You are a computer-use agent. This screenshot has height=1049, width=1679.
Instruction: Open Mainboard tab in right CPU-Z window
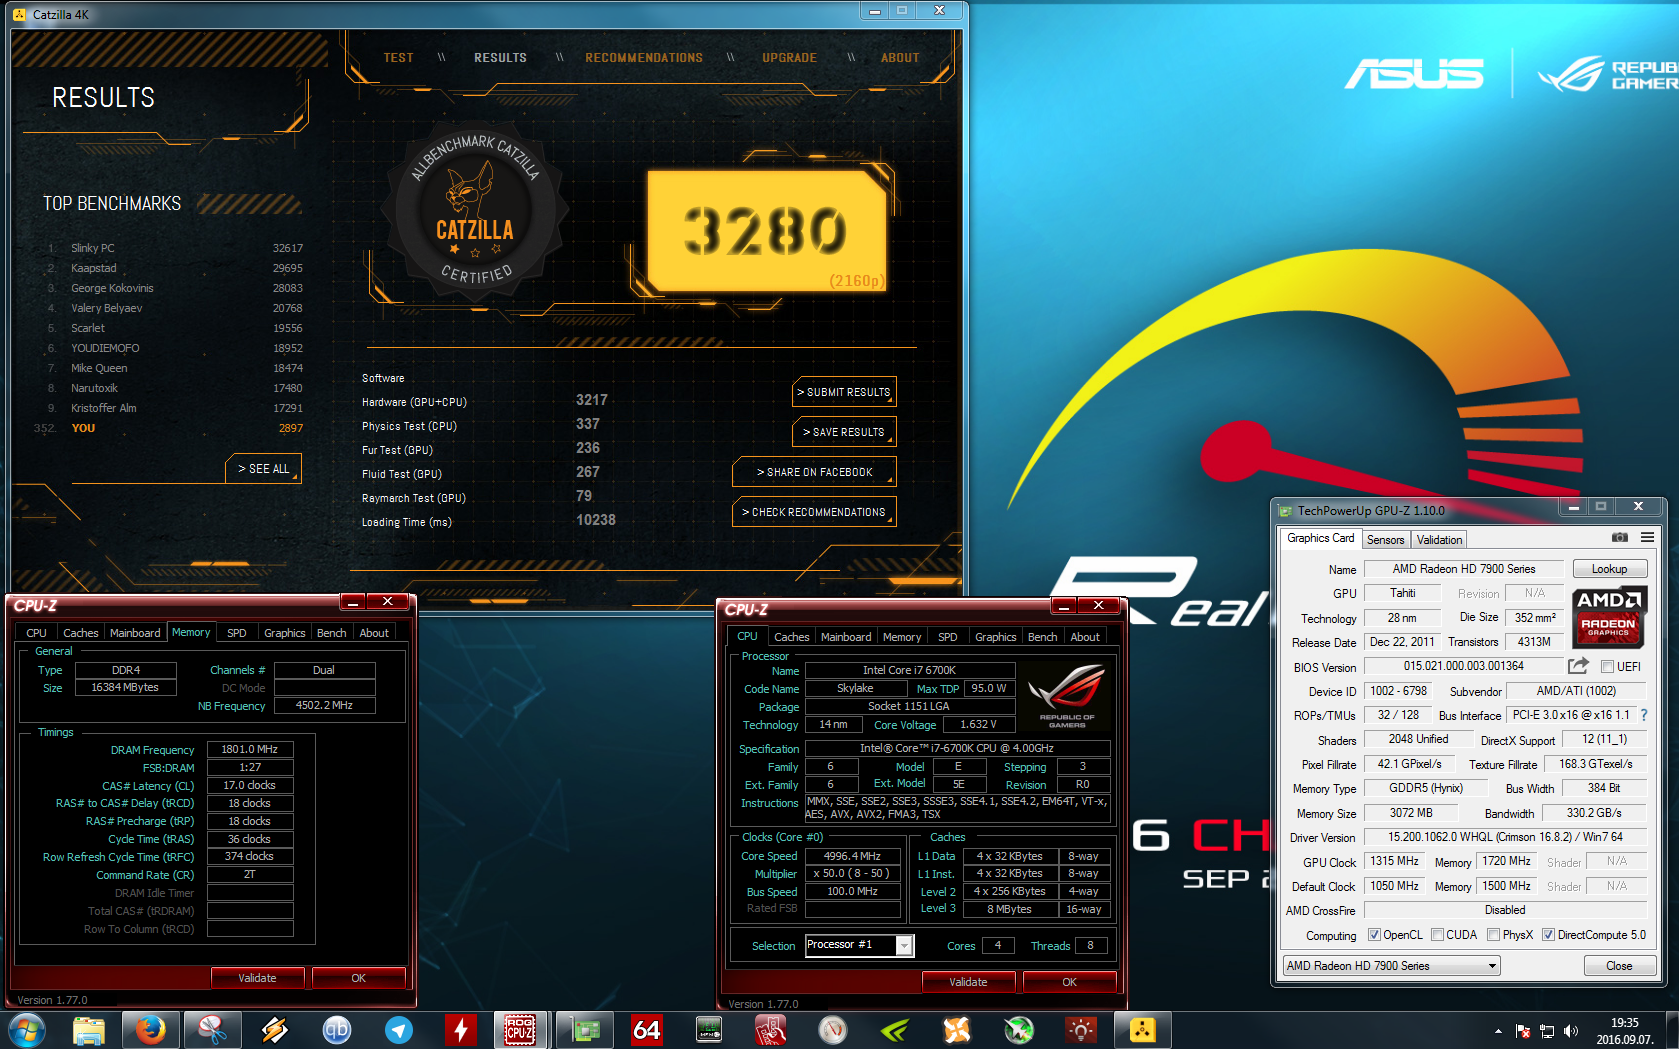click(846, 637)
